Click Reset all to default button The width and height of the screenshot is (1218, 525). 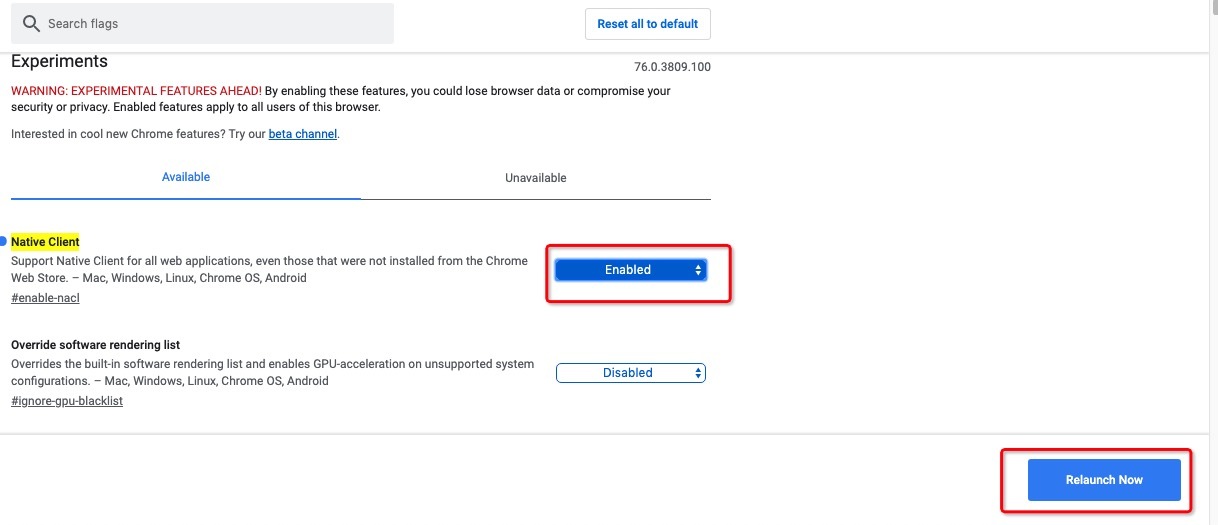(x=648, y=24)
